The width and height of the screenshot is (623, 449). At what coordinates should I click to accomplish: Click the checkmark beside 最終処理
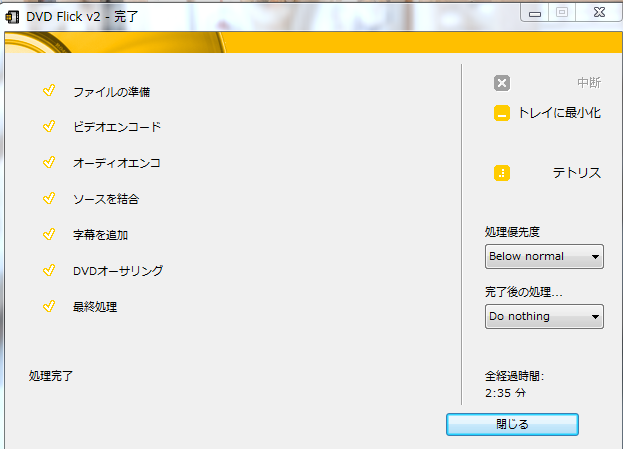point(49,306)
